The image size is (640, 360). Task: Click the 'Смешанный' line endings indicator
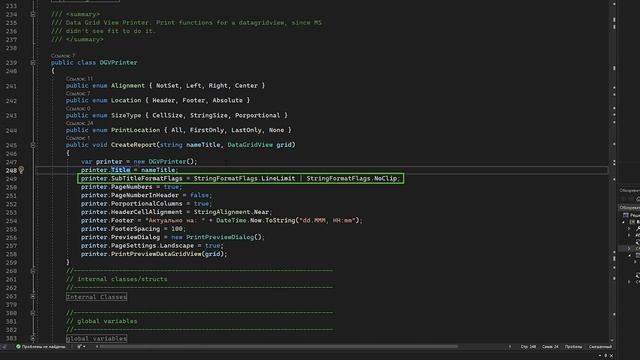[x=600, y=347]
